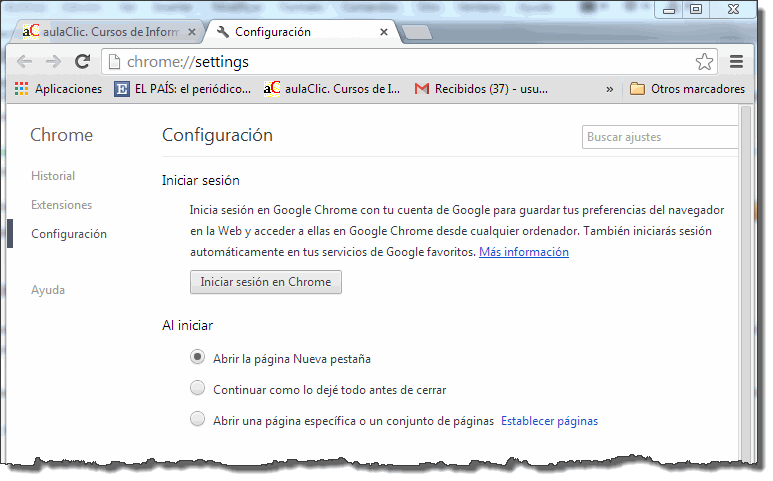Open the Otros marcadores folder

687,89
